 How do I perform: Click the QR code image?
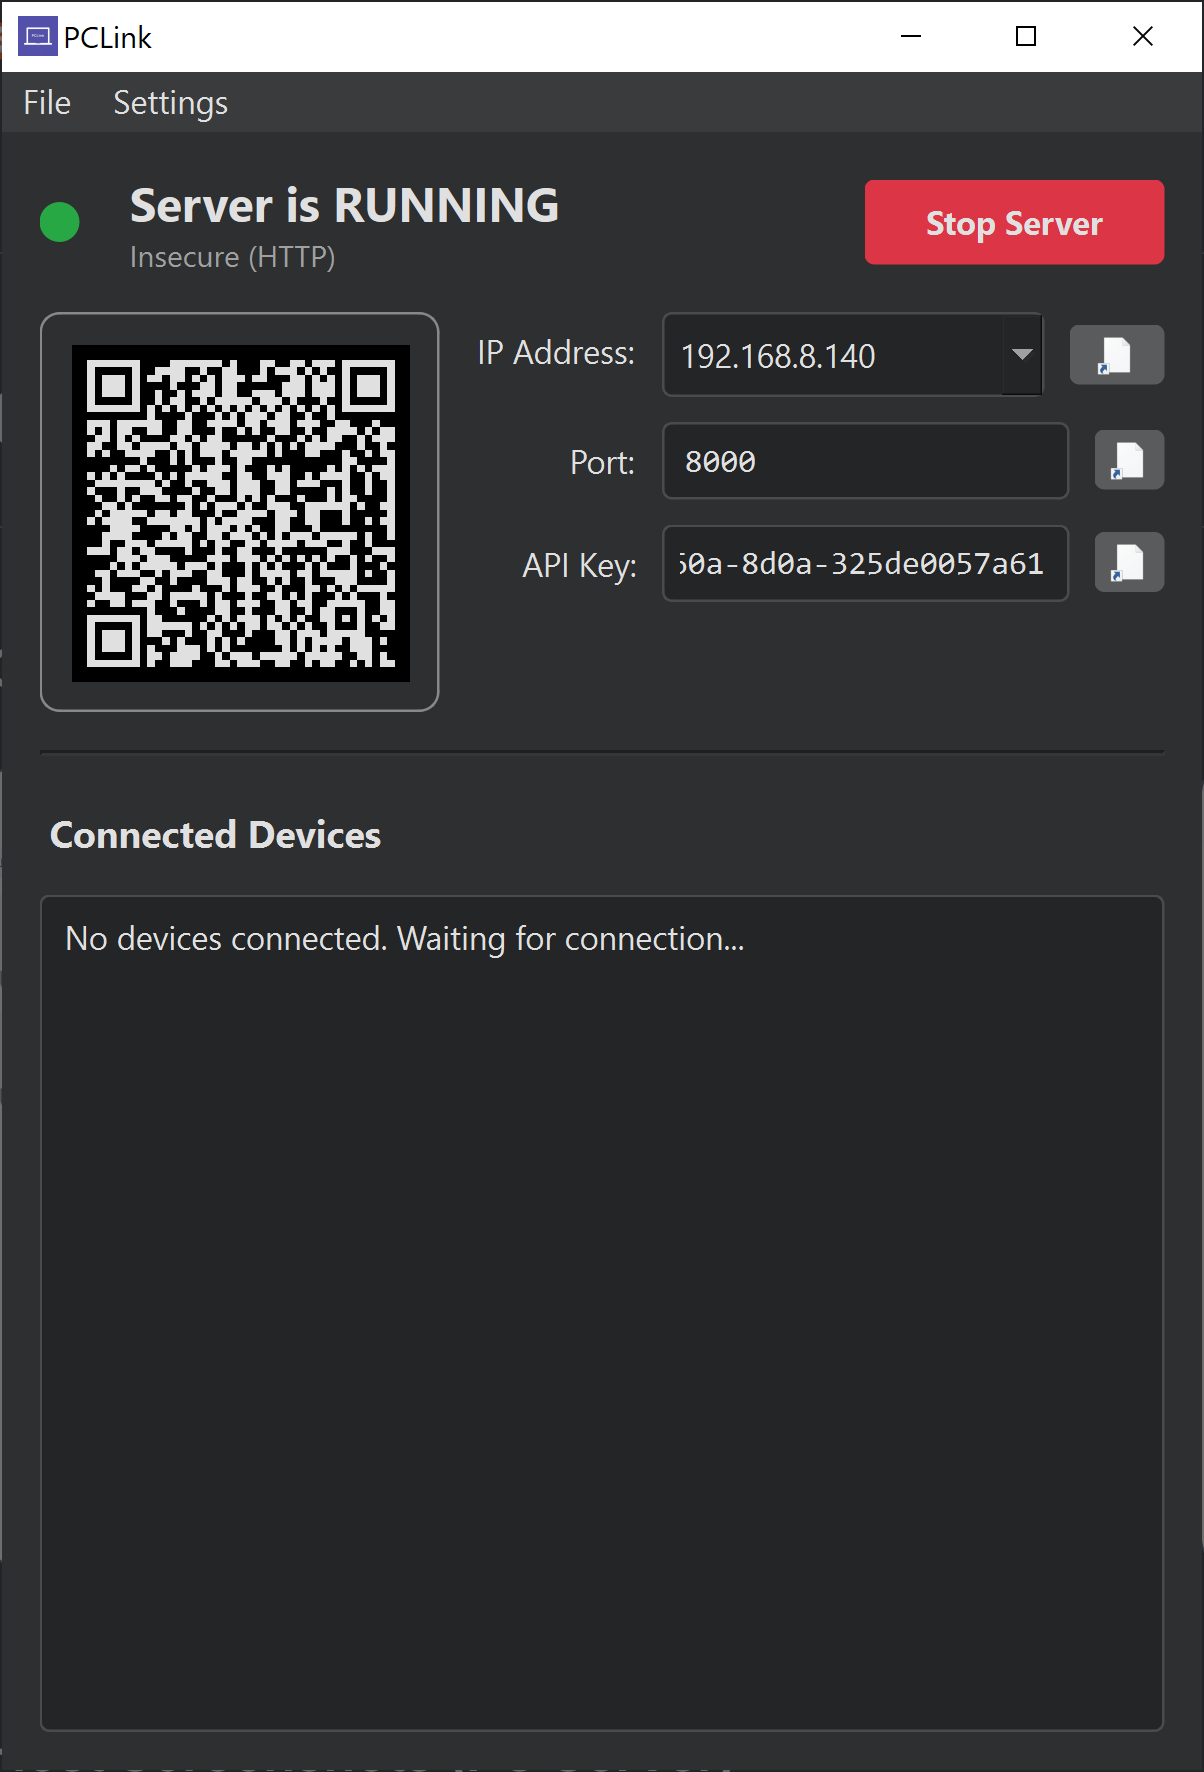click(241, 513)
